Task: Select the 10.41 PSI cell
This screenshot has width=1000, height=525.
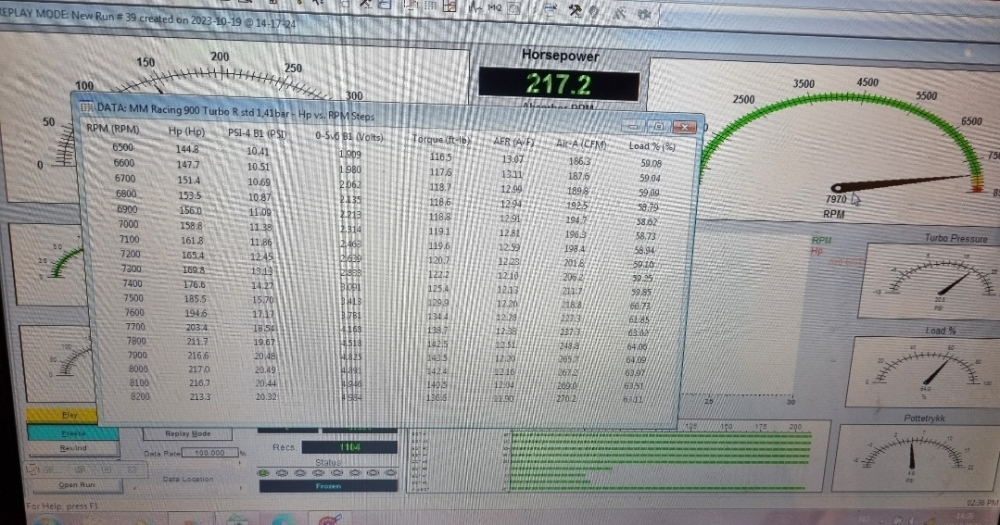Action: click(x=258, y=151)
